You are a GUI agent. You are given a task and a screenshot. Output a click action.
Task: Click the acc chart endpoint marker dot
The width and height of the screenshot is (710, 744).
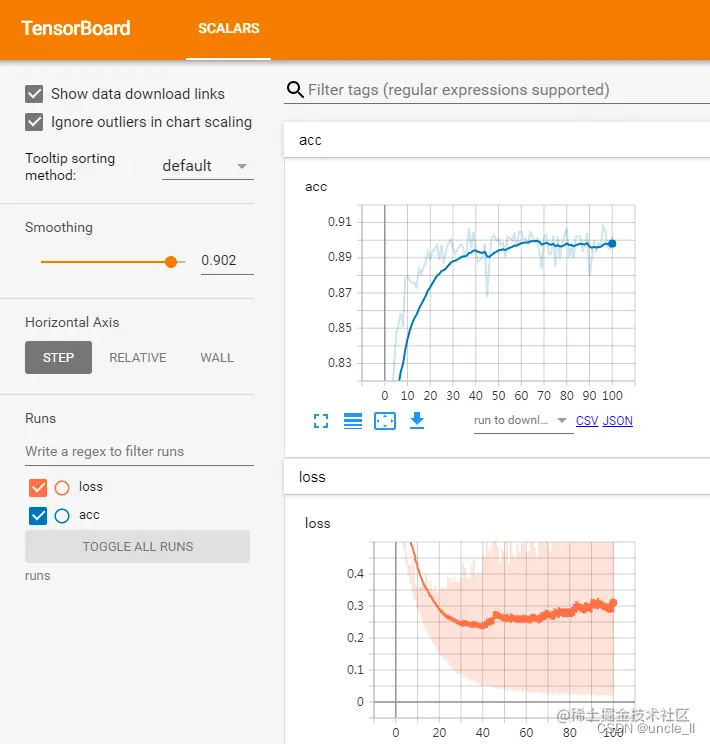(612, 243)
